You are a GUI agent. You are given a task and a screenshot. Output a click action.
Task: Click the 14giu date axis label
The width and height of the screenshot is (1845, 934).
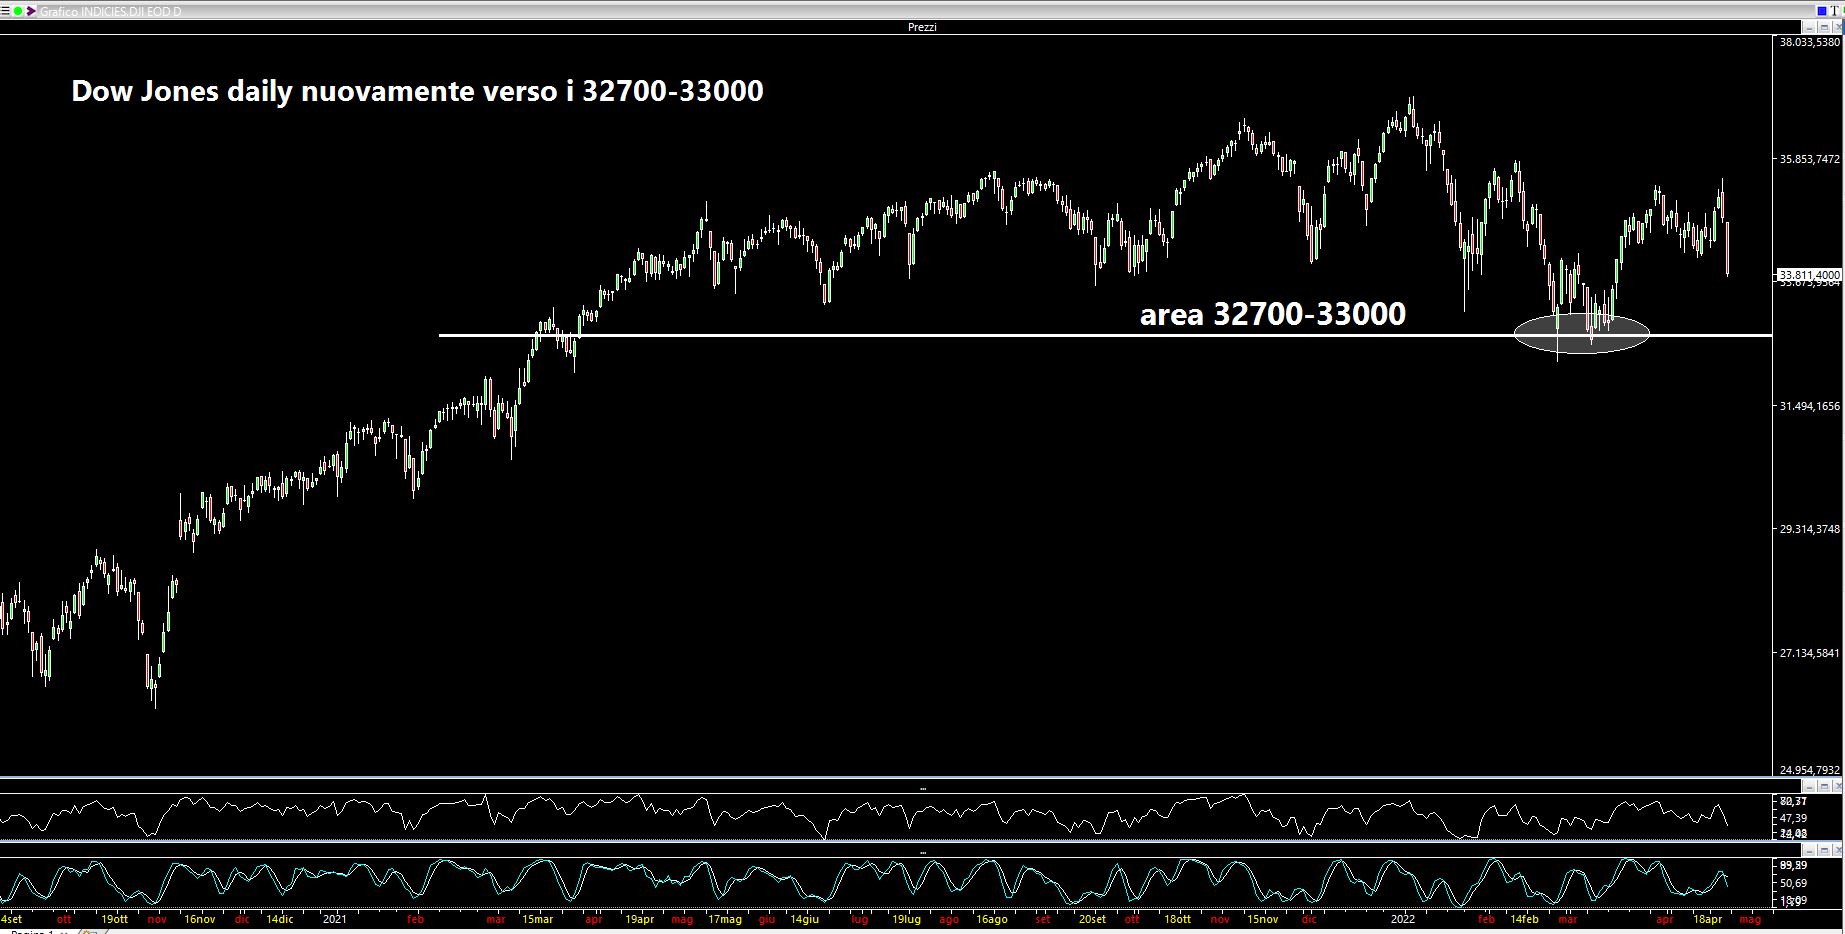pyautogui.click(x=805, y=919)
